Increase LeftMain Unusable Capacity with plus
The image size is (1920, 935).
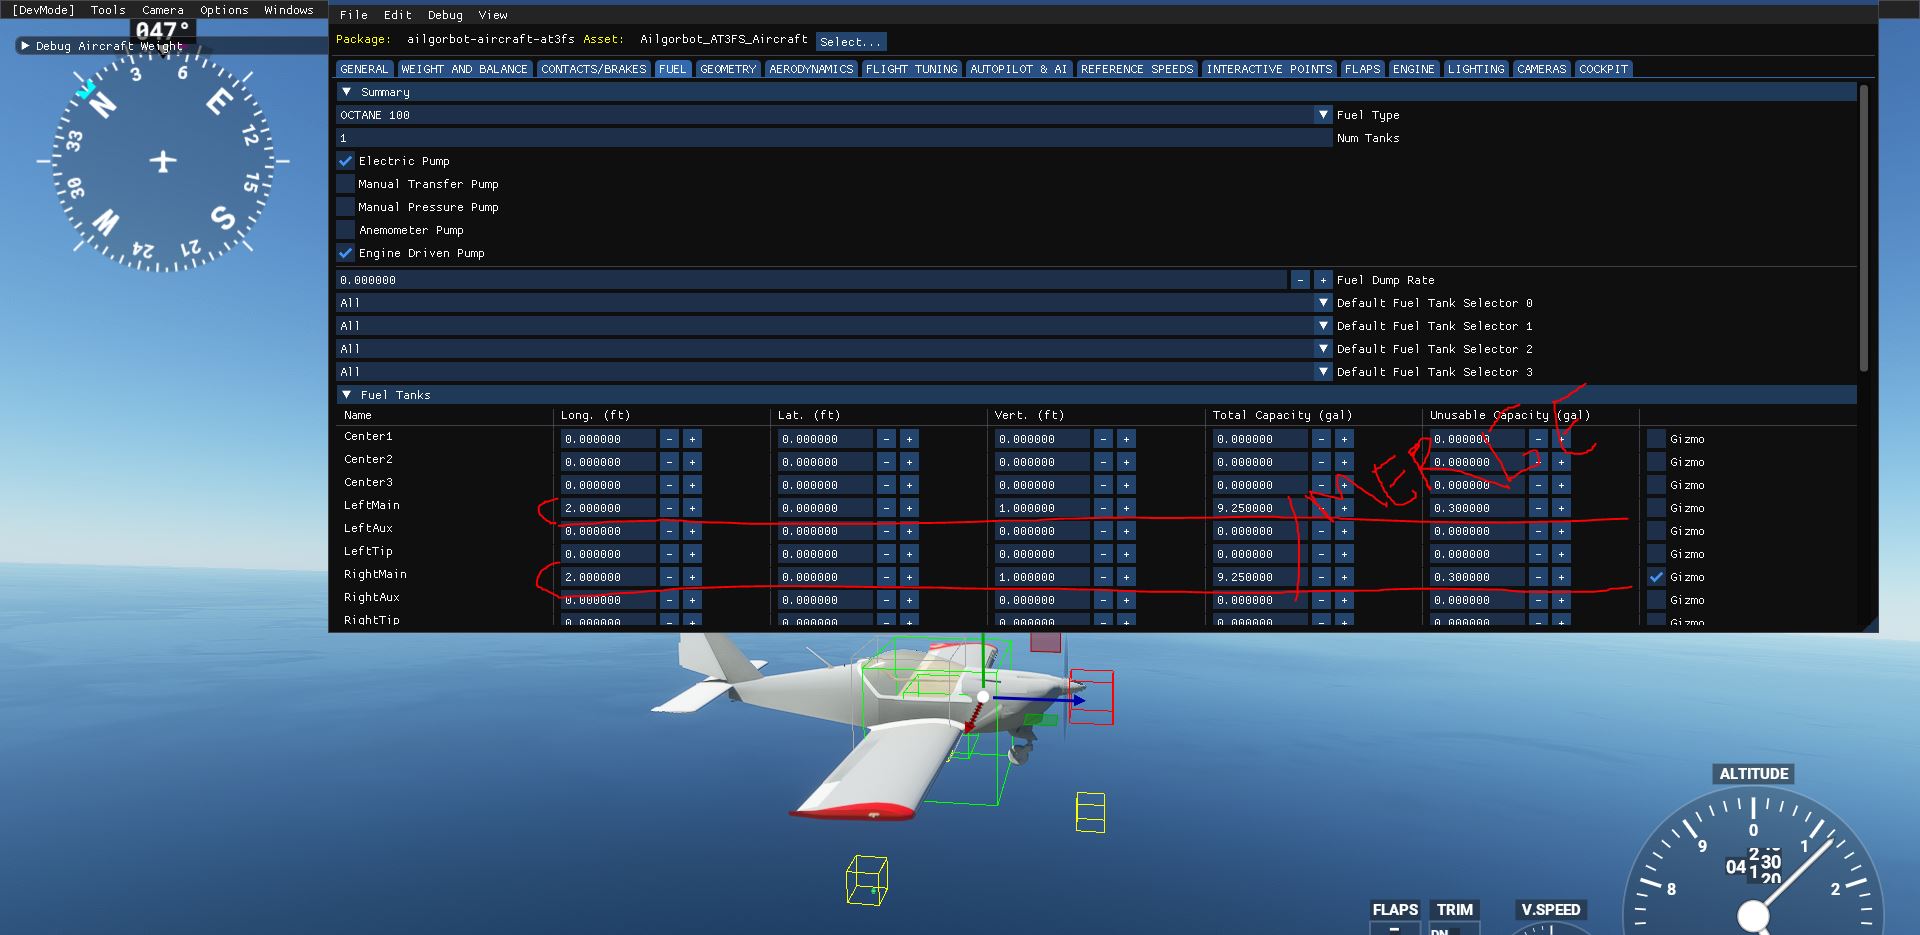(1561, 508)
